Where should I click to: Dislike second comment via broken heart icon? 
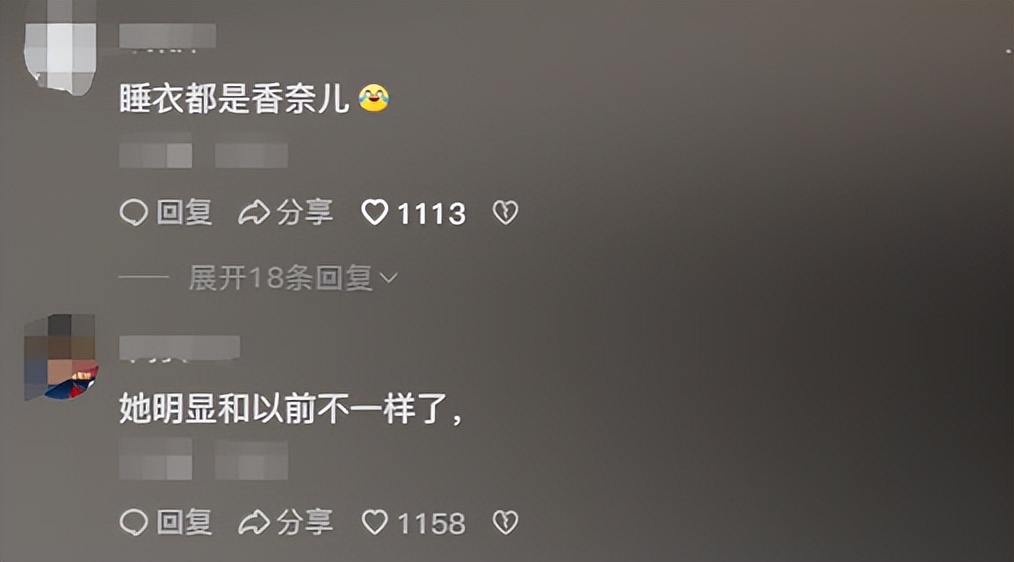[x=505, y=522]
